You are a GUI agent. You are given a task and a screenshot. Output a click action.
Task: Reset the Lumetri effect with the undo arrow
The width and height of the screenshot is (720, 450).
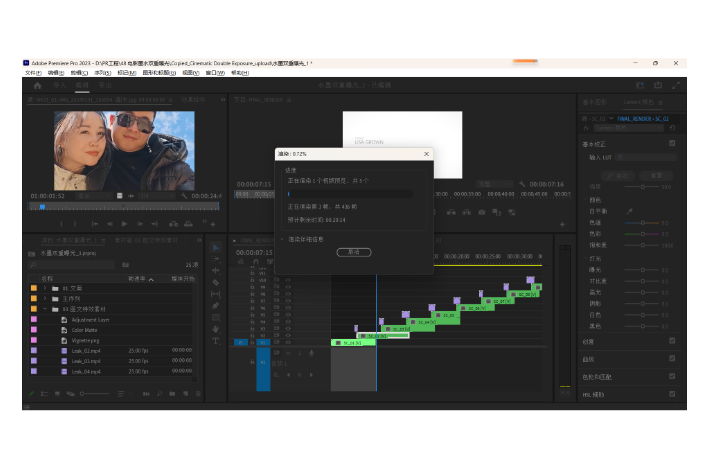click(672, 128)
